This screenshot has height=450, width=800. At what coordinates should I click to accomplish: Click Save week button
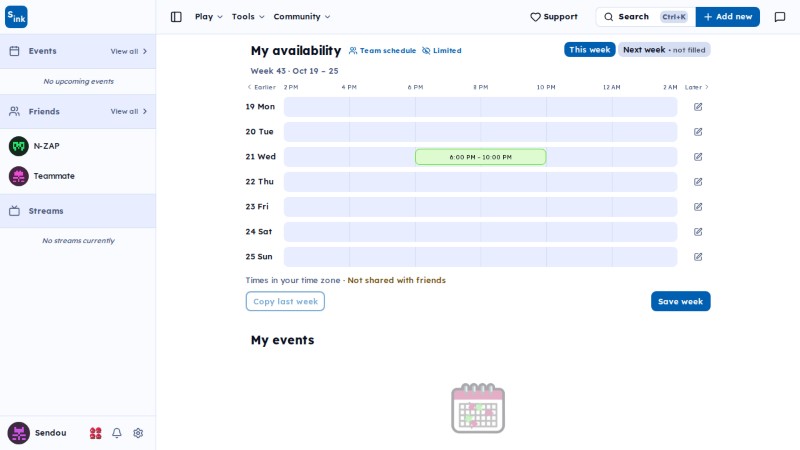pyautogui.click(x=681, y=301)
